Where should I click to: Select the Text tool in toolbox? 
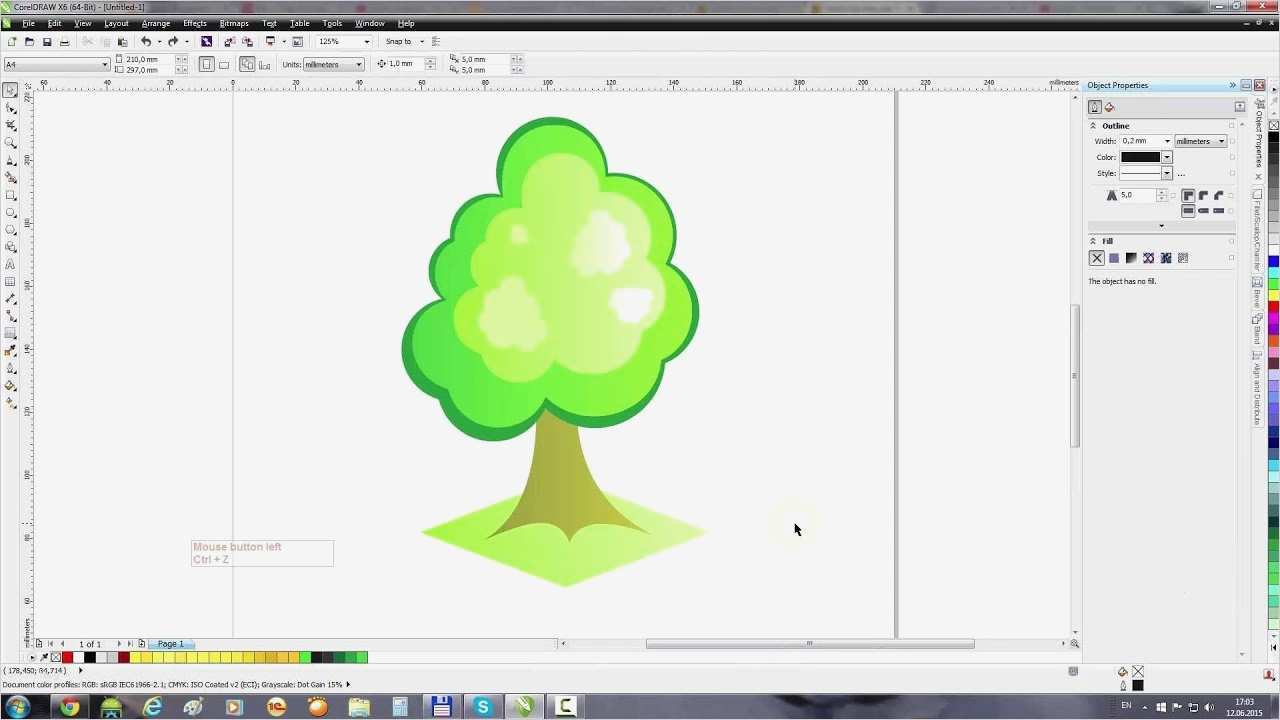pos(11,264)
